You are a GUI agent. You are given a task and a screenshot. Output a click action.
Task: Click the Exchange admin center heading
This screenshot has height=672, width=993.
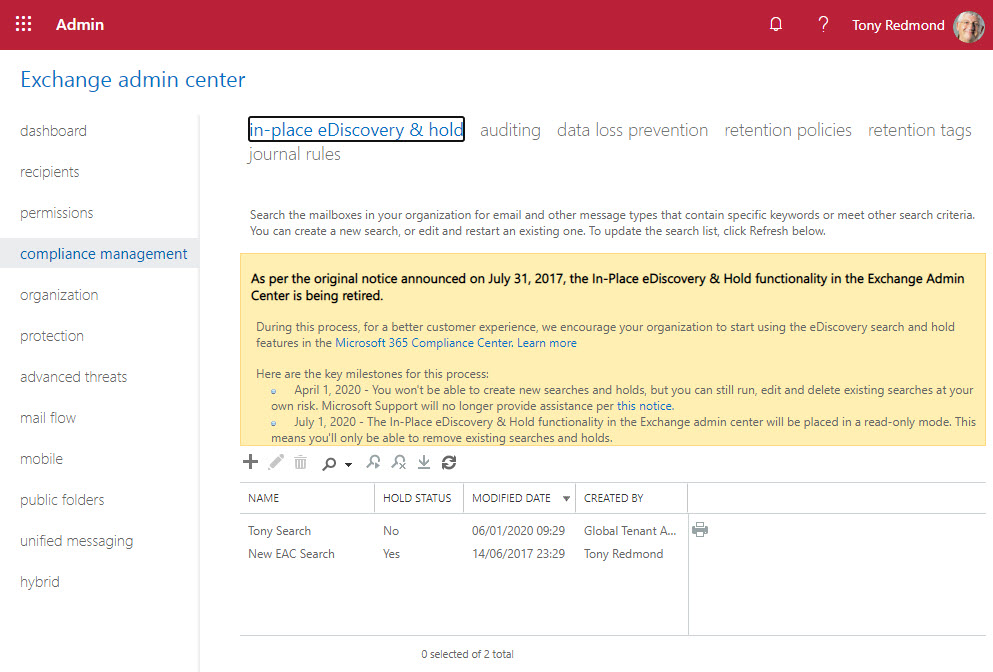pos(132,80)
